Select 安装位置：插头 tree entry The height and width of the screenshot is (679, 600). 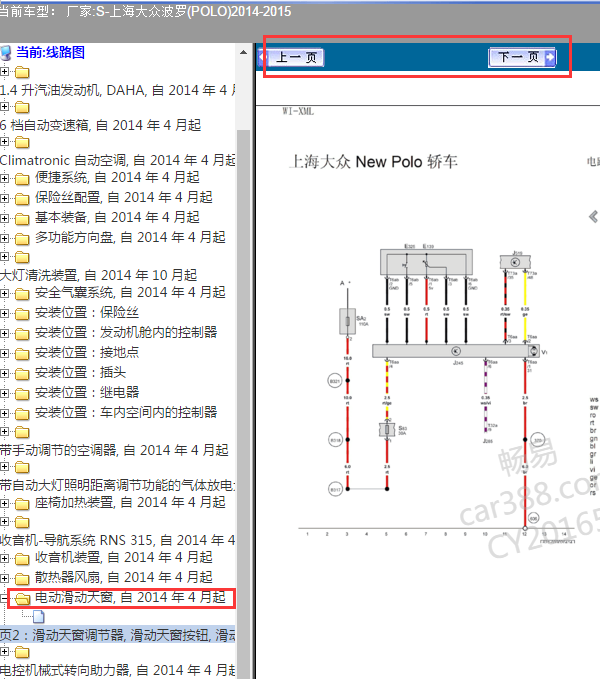tap(81, 372)
